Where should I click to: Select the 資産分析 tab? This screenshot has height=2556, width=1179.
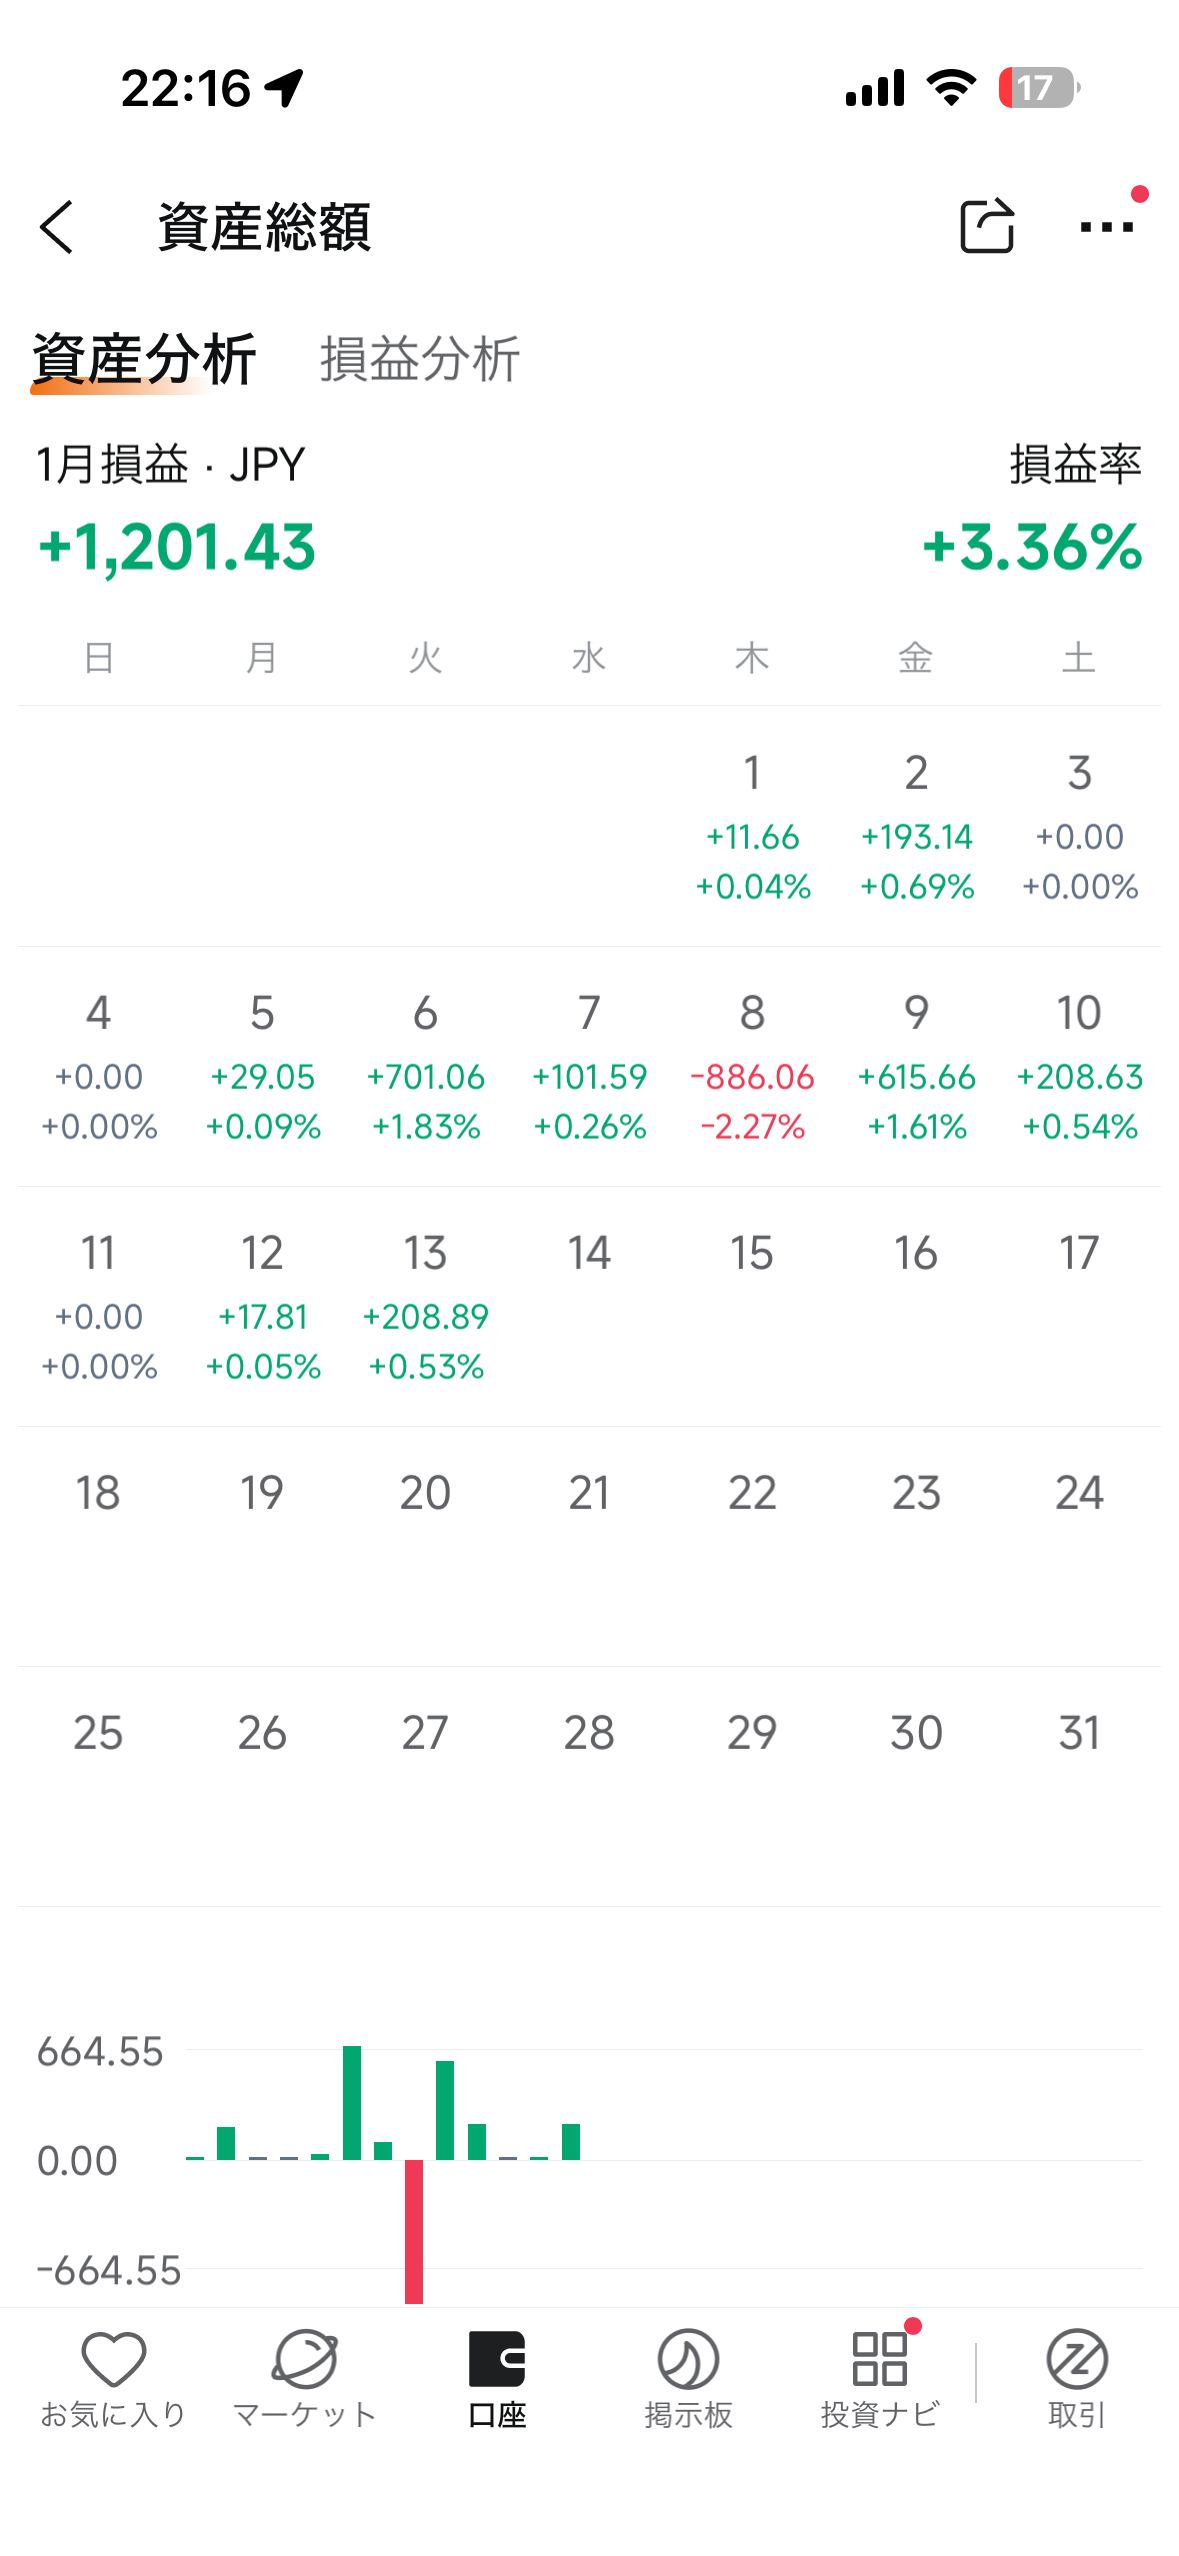pyautogui.click(x=144, y=359)
